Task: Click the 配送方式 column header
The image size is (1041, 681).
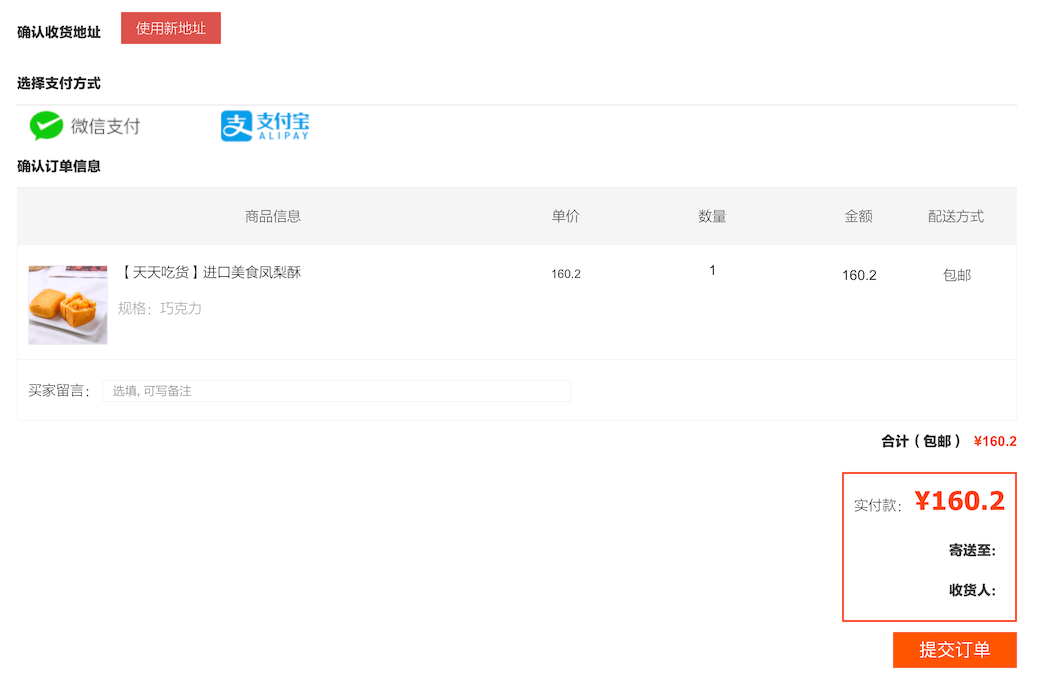Action: pyautogui.click(x=956, y=216)
